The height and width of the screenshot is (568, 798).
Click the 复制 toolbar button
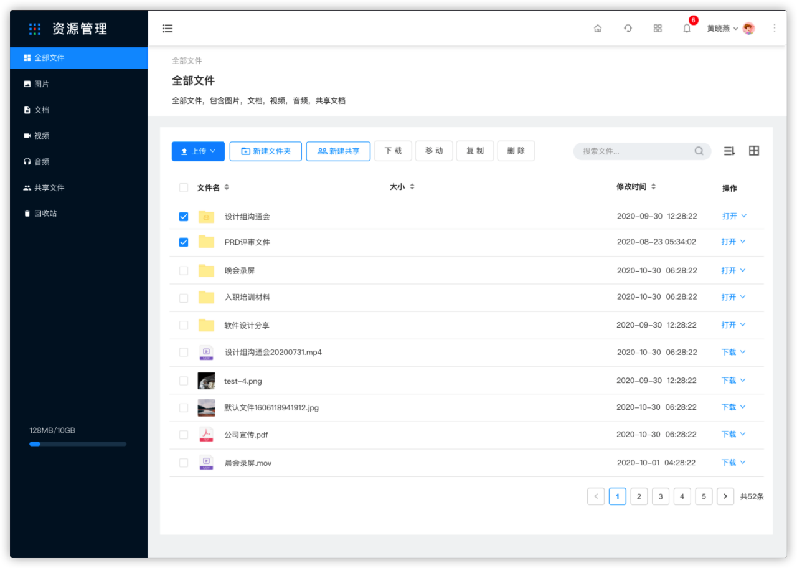point(475,151)
